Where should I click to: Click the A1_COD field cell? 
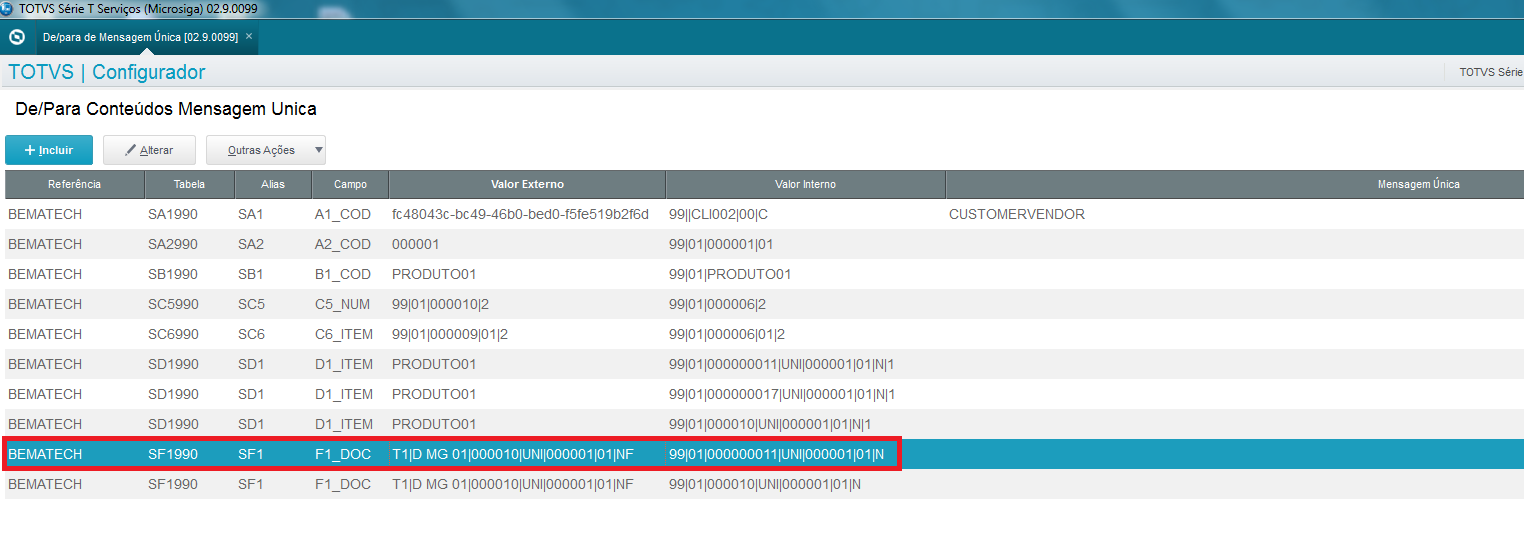pyautogui.click(x=350, y=214)
